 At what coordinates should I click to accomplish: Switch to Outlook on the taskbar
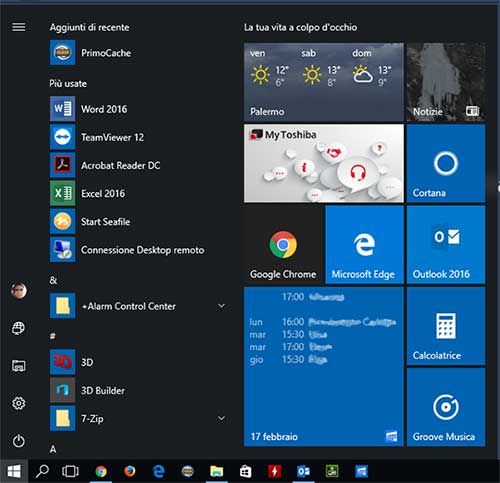(x=303, y=471)
